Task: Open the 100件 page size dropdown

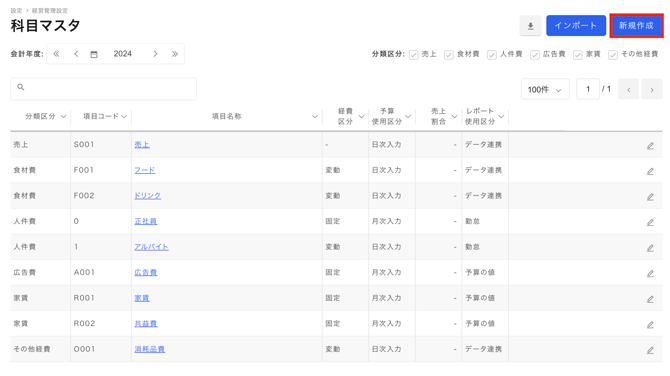Action: point(545,89)
